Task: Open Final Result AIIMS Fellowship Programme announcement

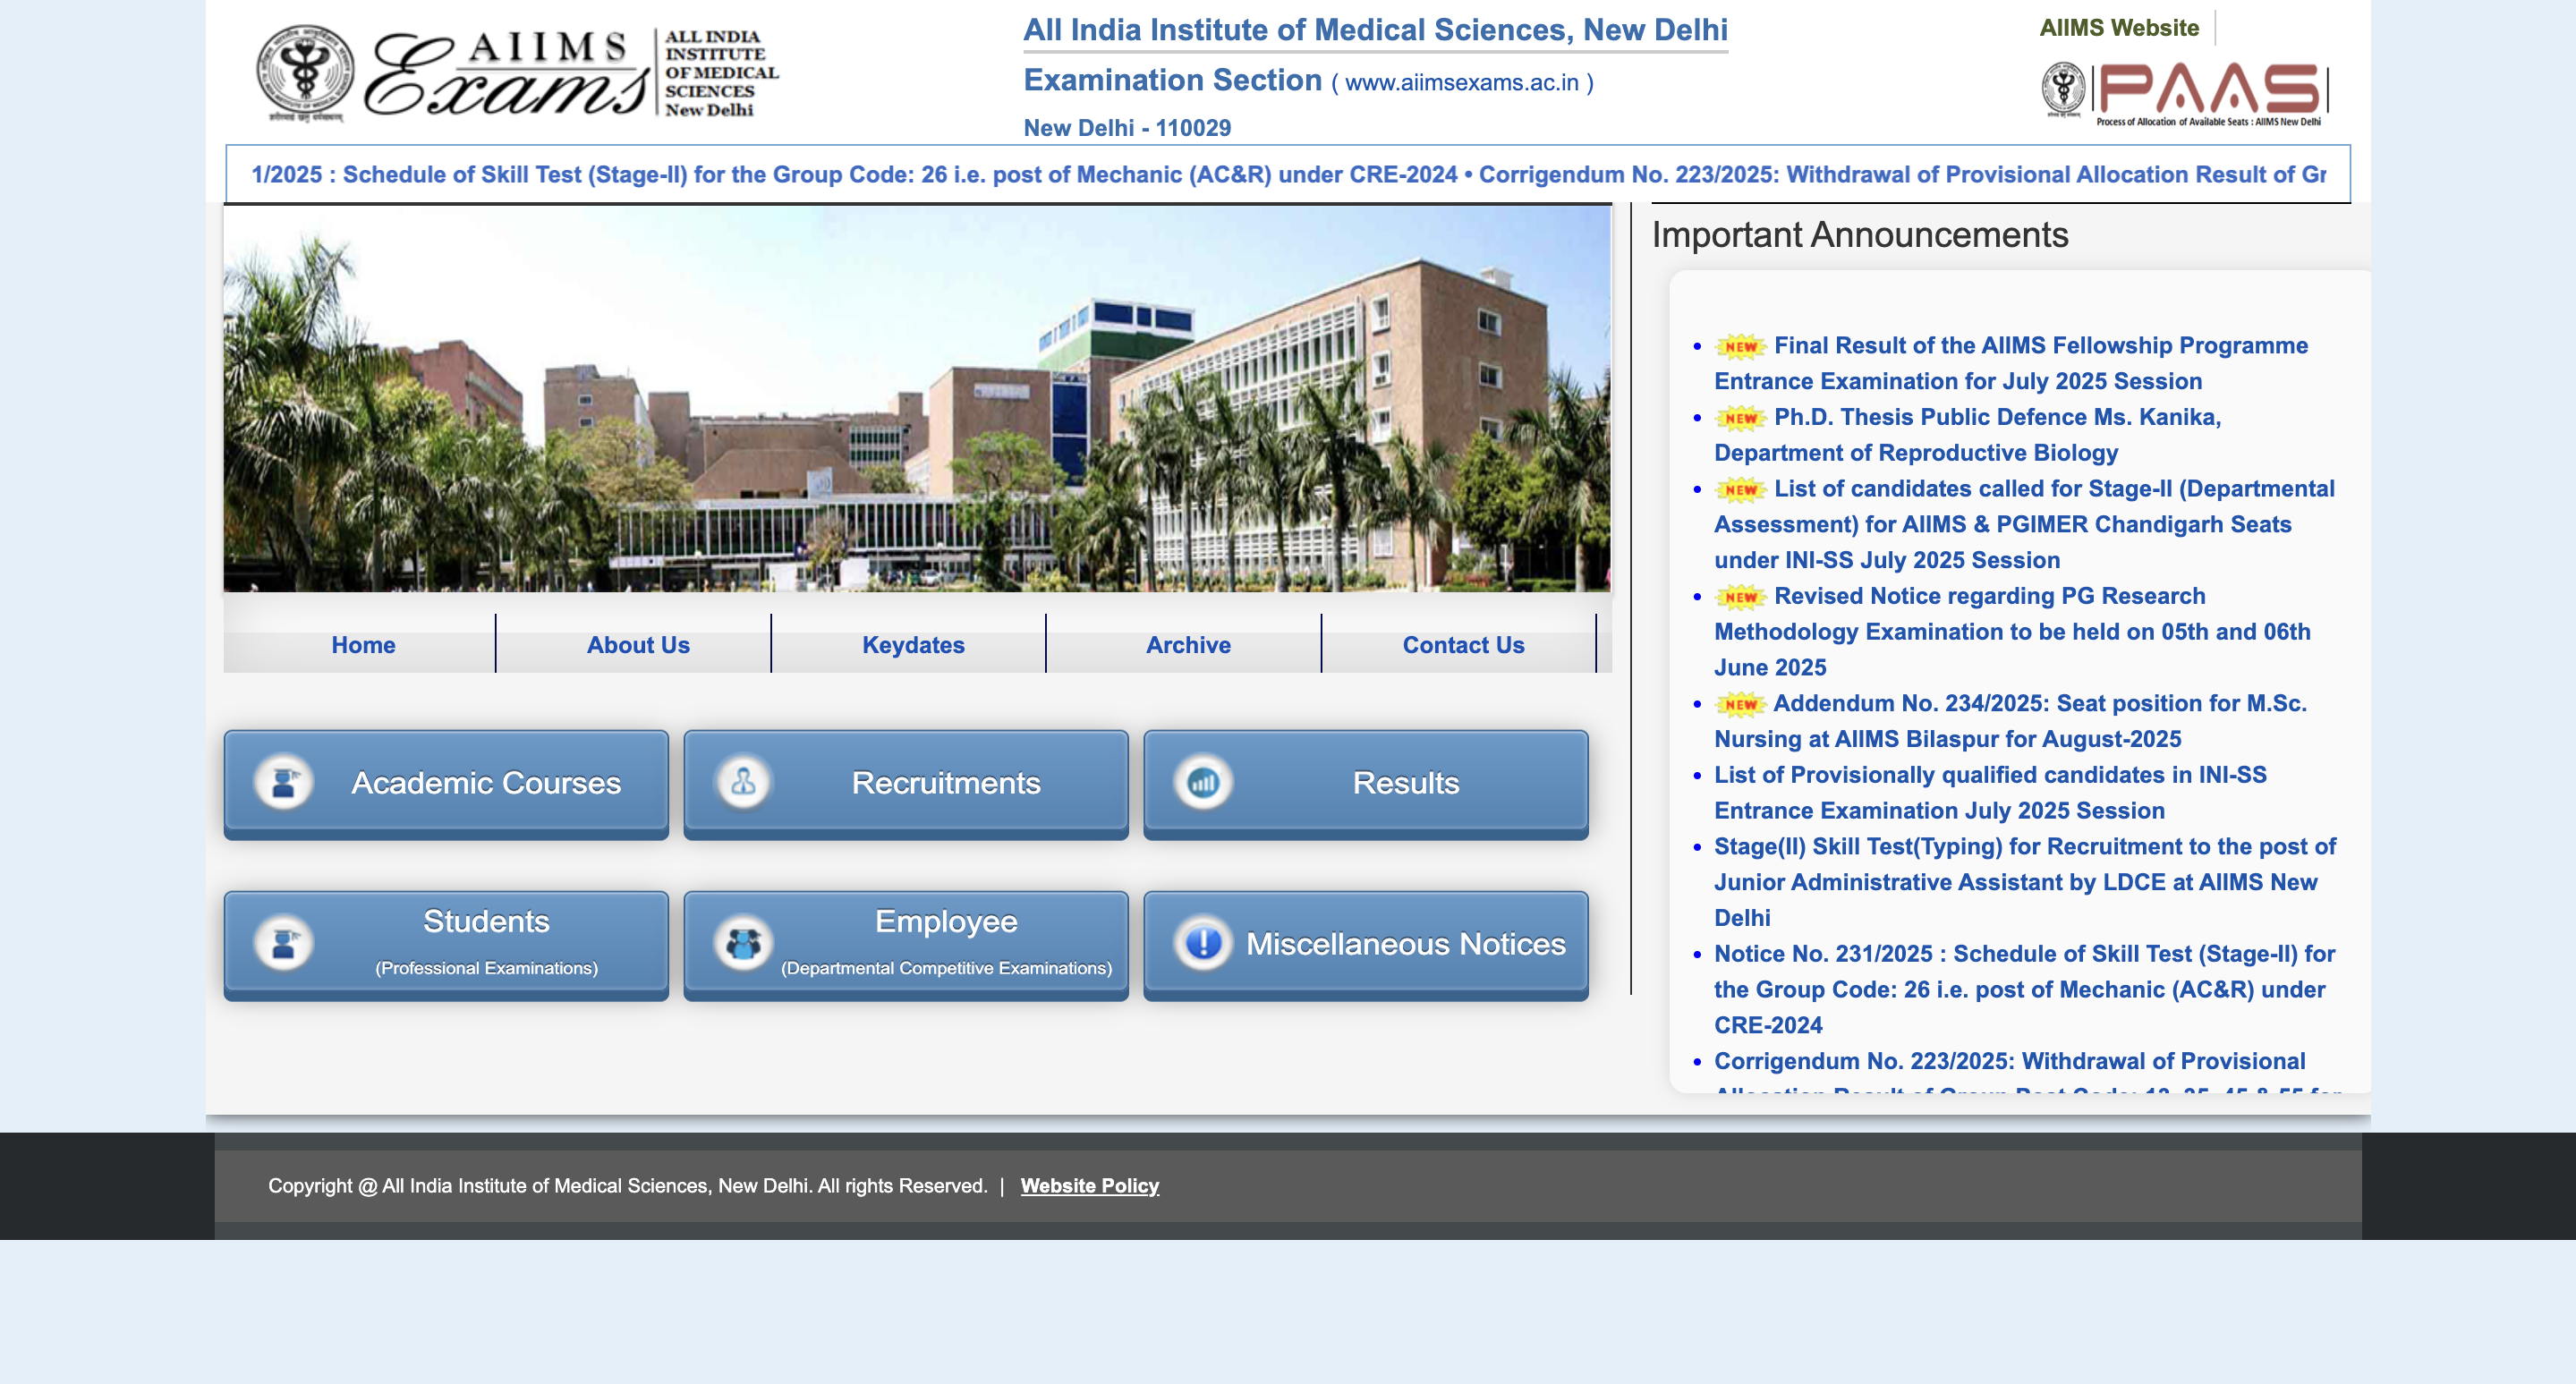Action: pyautogui.click(x=2011, y=363)
